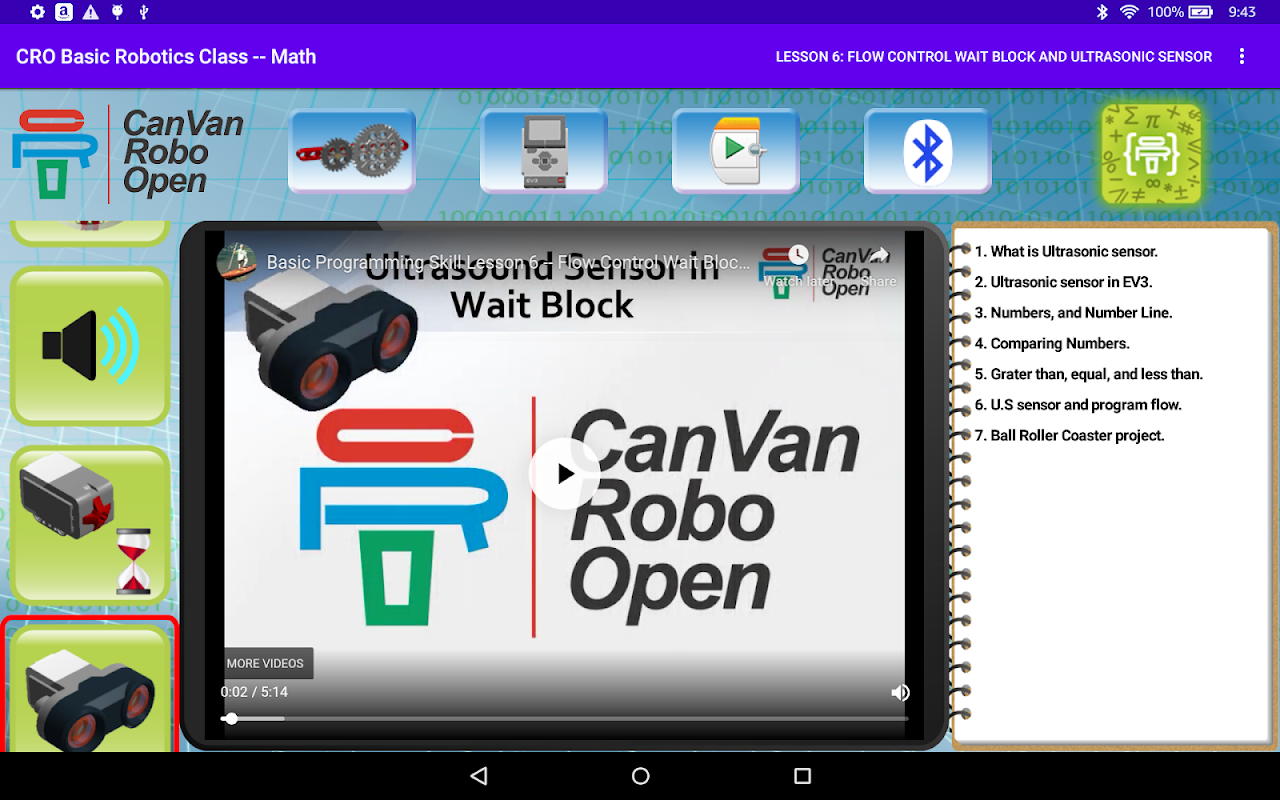Open the programming block category

736,151
